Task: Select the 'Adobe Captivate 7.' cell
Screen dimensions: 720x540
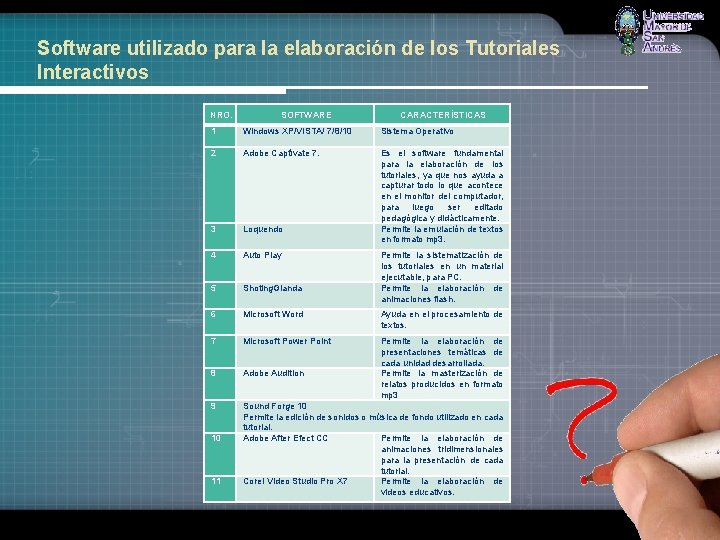Action: [305, 185]
